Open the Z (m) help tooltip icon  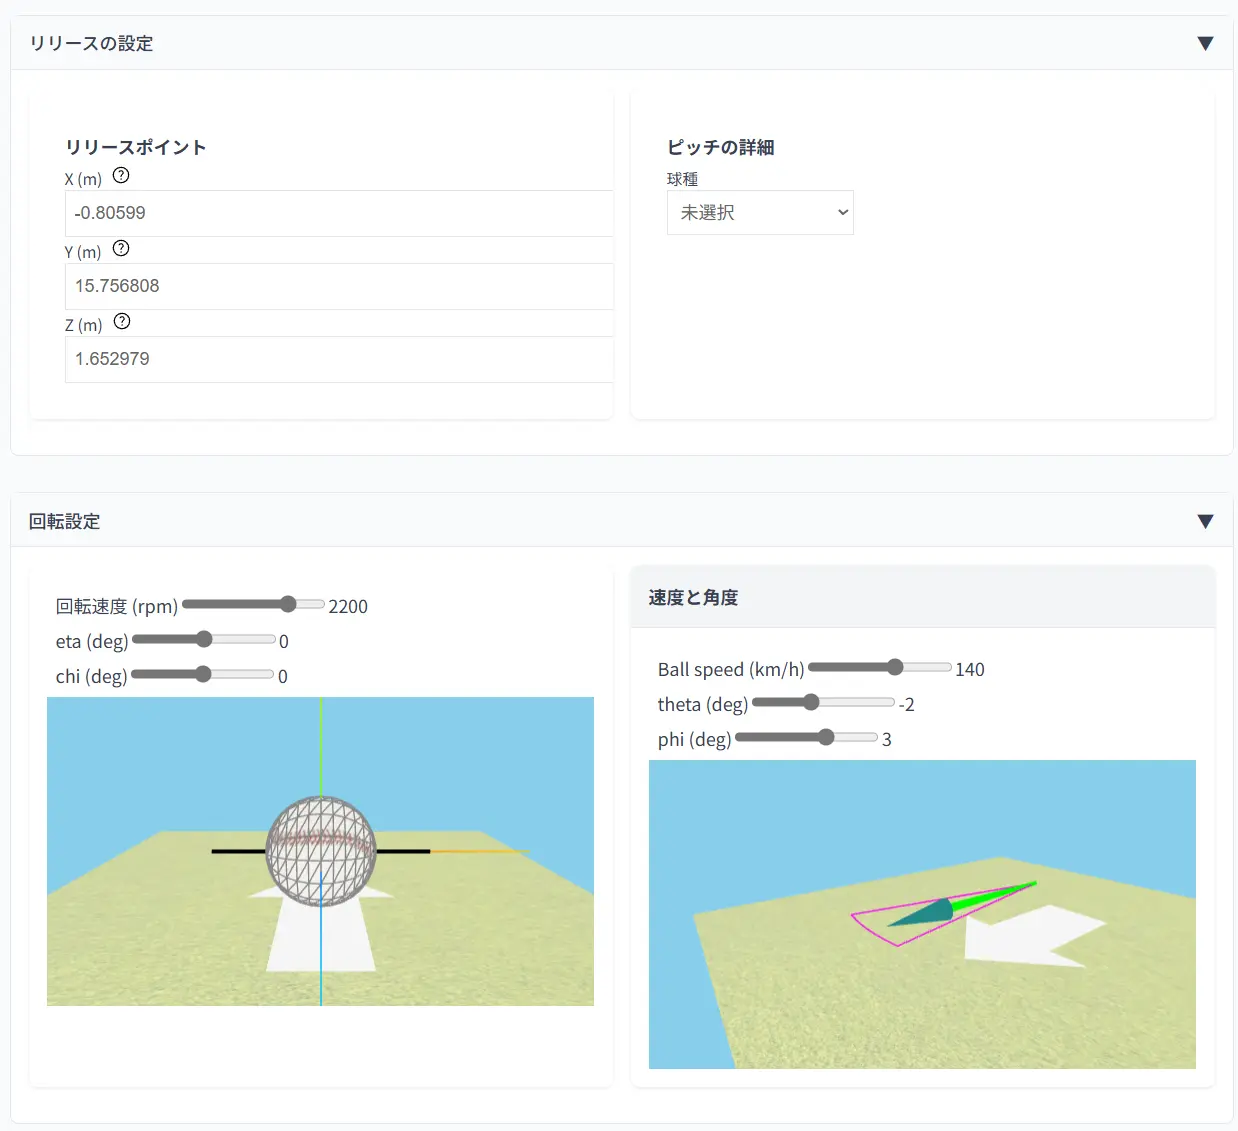(122, 322)
